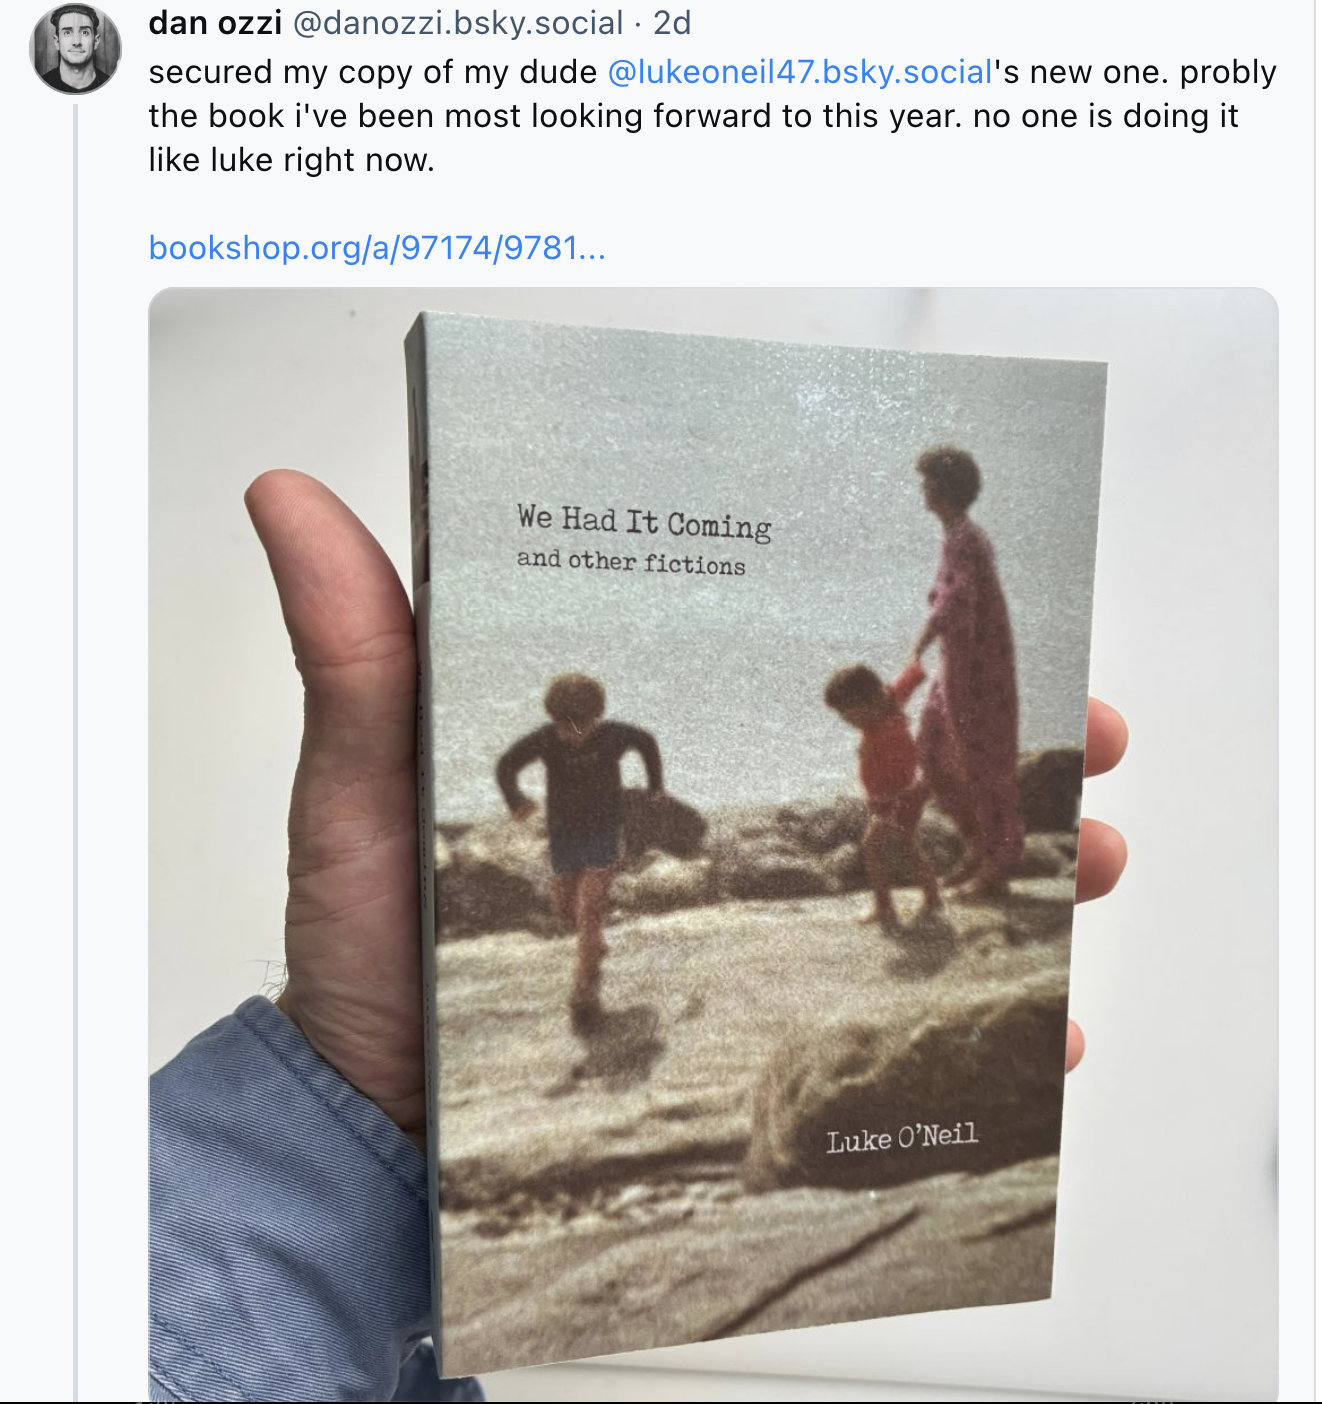1322x1404 pixels.
Task: Click "and other fictions" subtitle on the cover
Action: pyautogui.click(x=631, y=562)
